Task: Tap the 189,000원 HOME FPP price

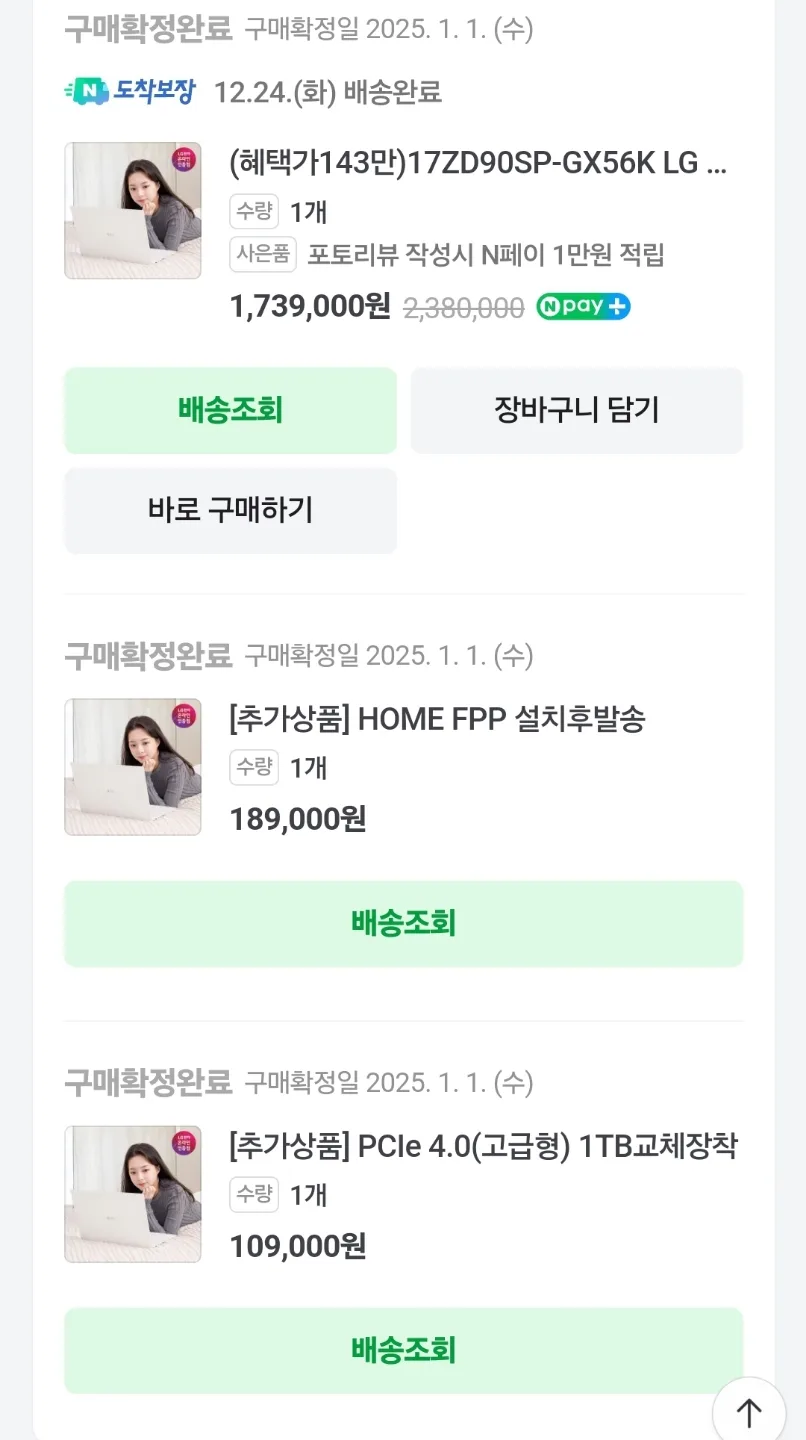Action: point(298,819)
